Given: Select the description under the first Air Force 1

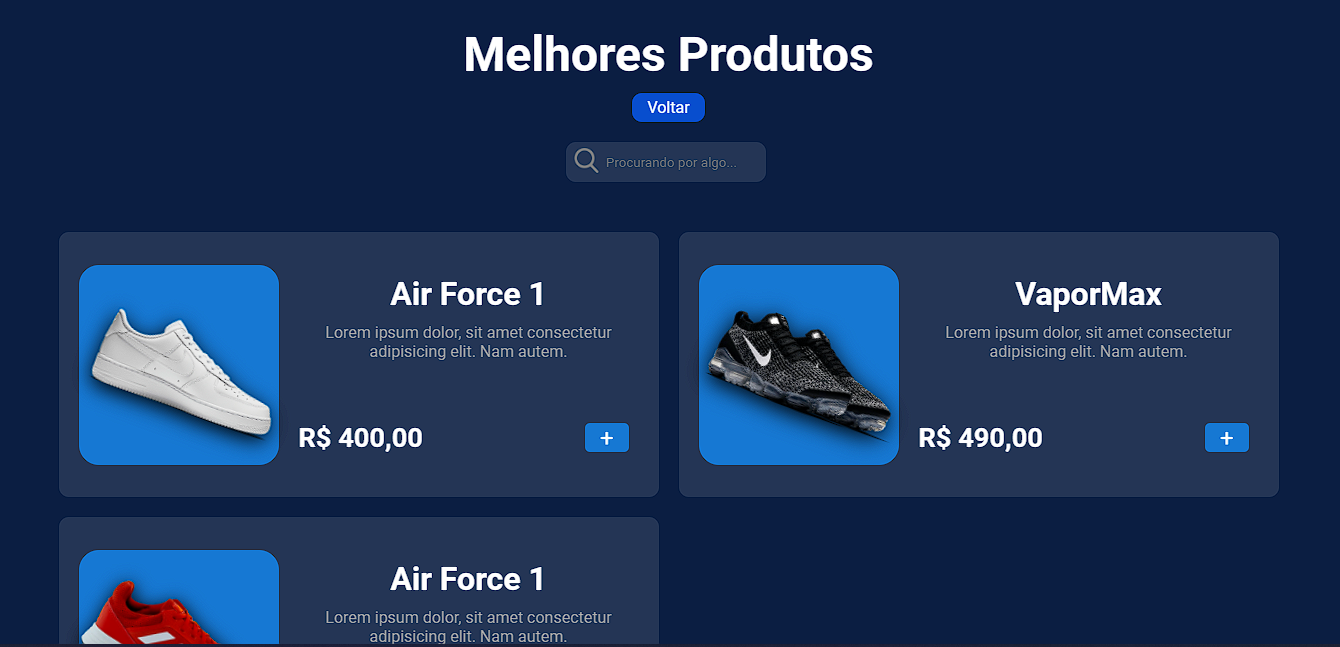Looking at the screenshot, I should click(468, 342).
